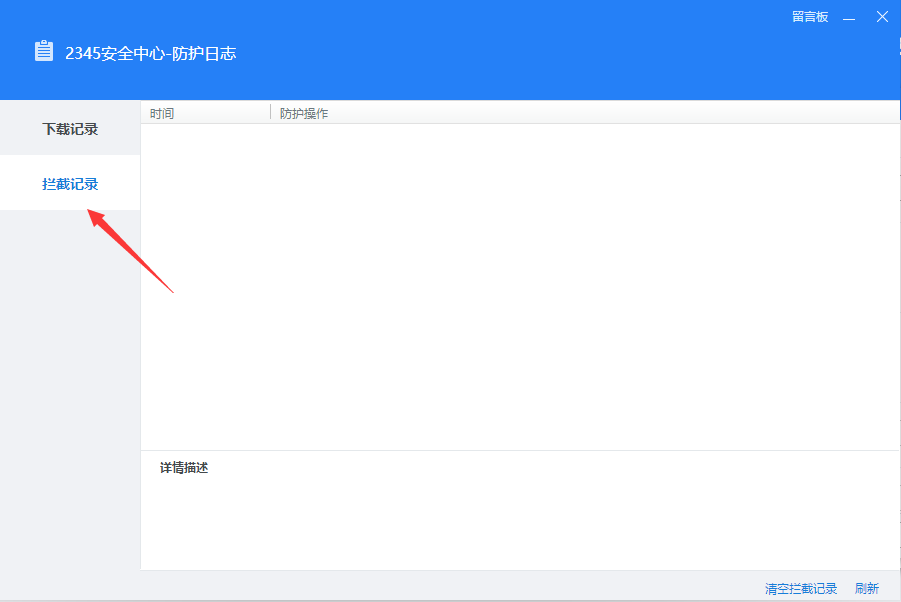Click the blue title bar area
901x602 pixels.
click(x=500, y=50)
